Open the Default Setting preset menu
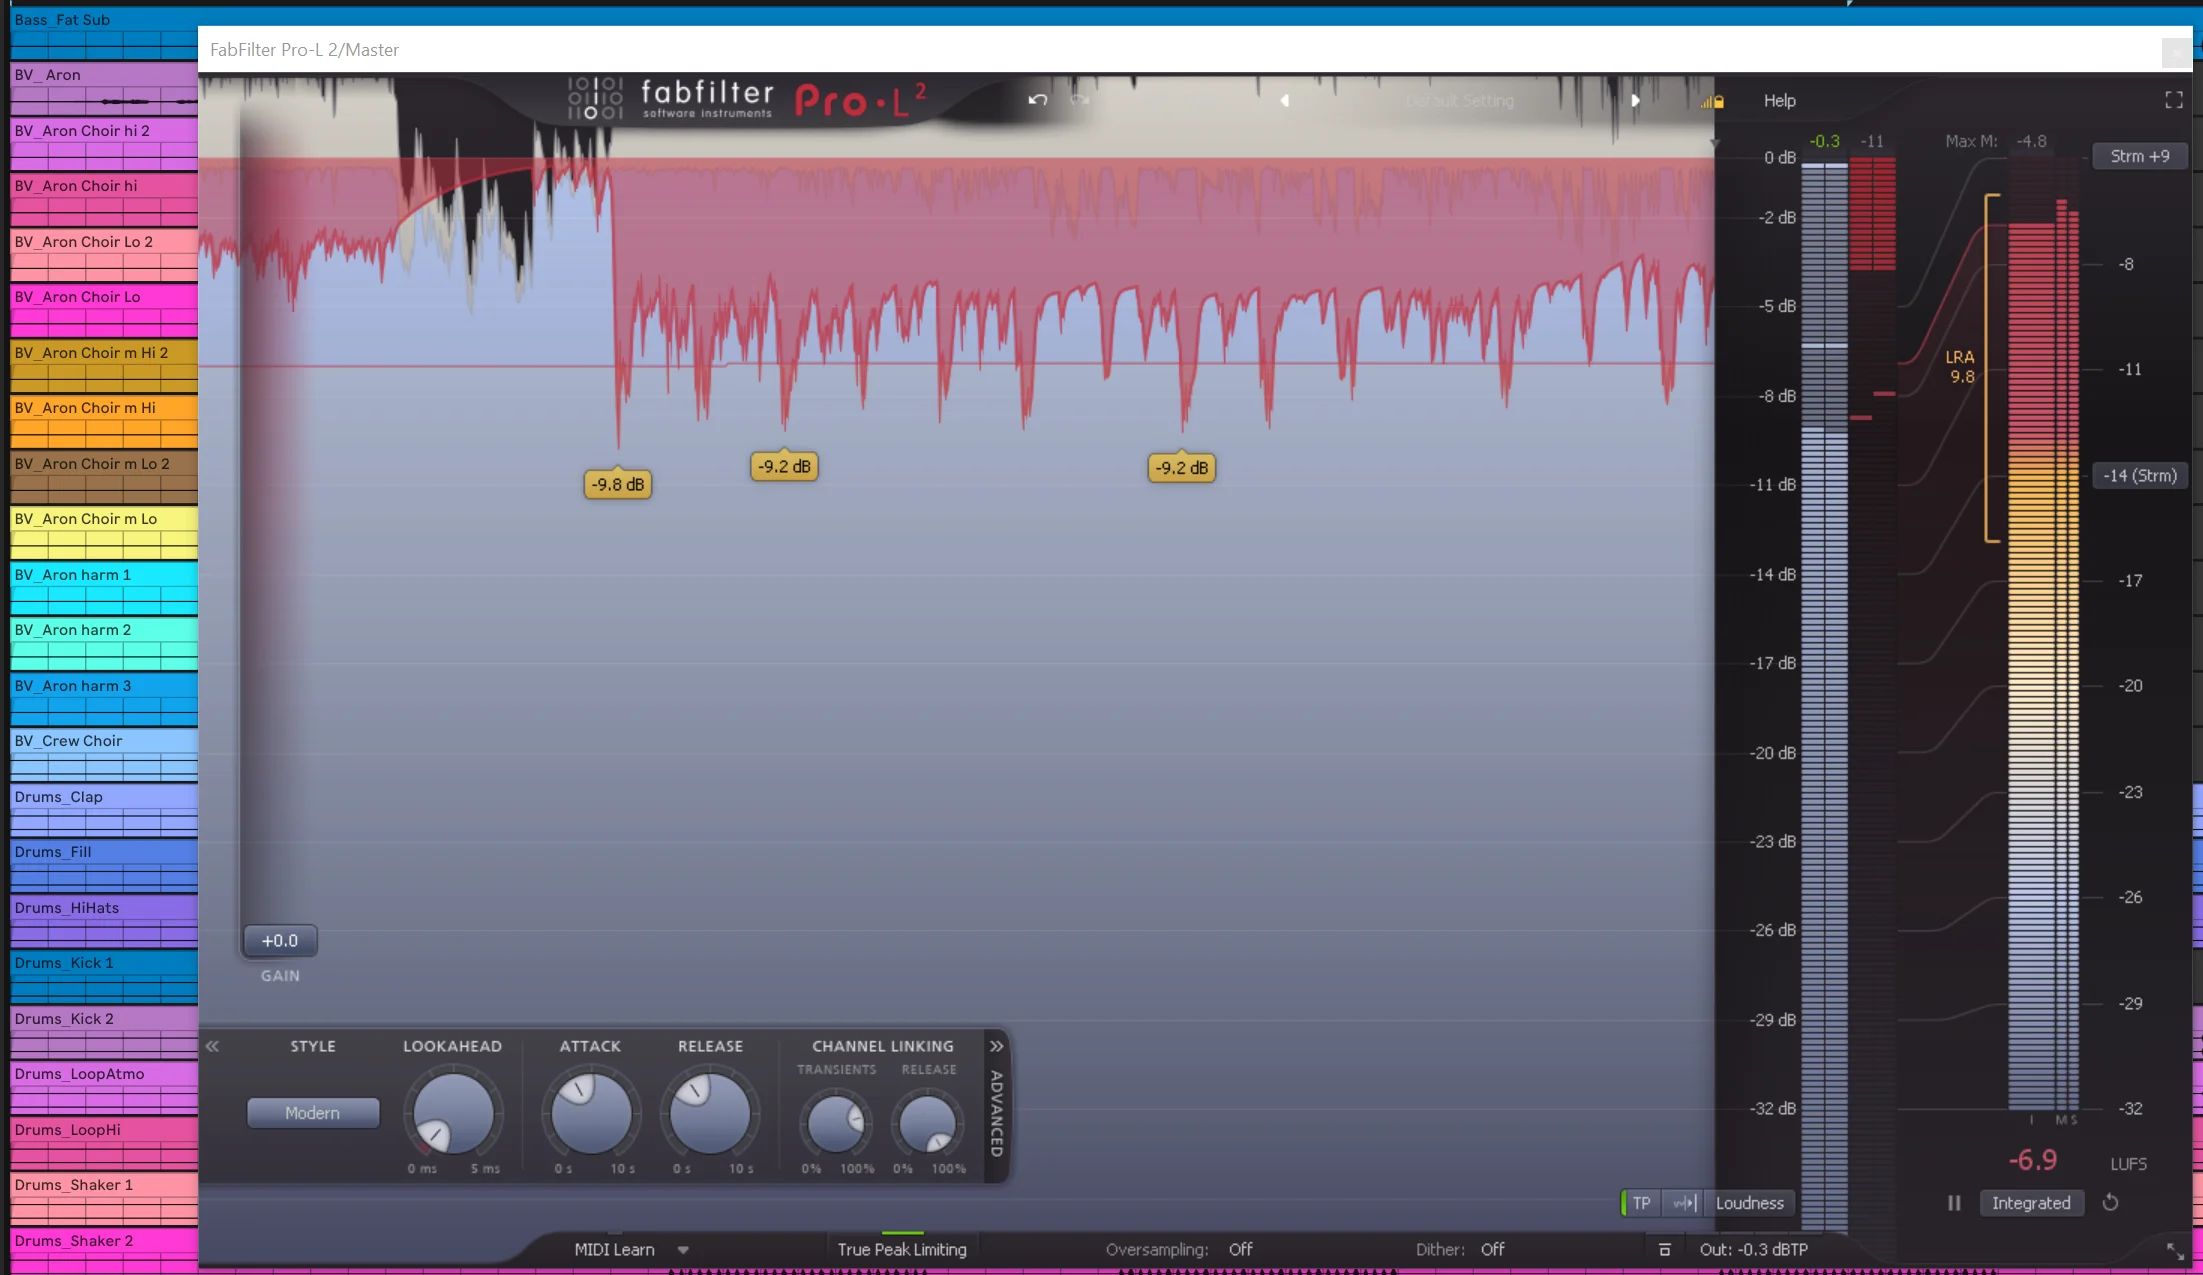 click(x=1460, y=101)
